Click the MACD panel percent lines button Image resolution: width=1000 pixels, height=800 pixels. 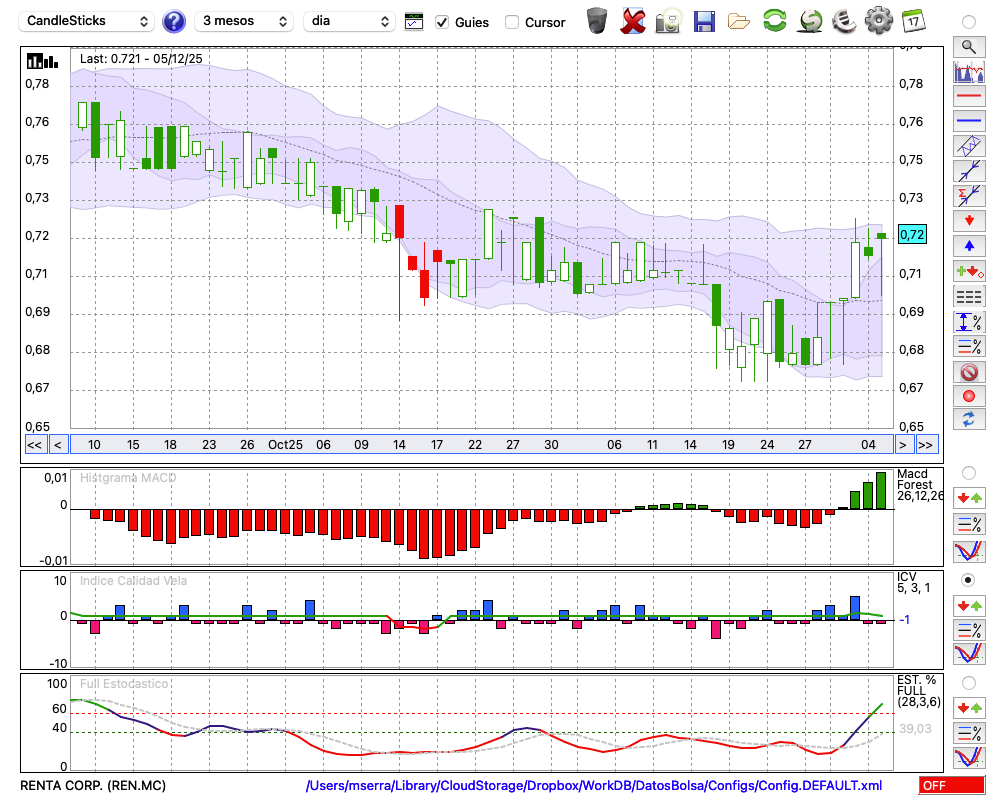[x=969, y=524]
